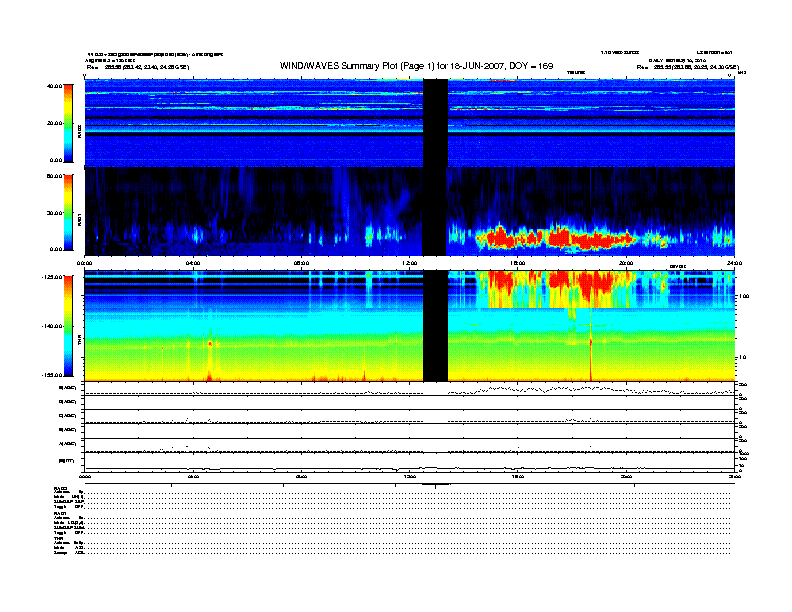This screenshot has height=612, width=792.
Task: Click the 16:00 time label under RAD1 spectrogram
Action: [518, 263]
